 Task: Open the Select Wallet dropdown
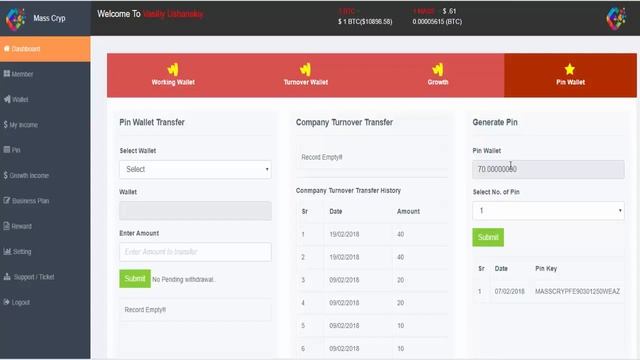195,169
